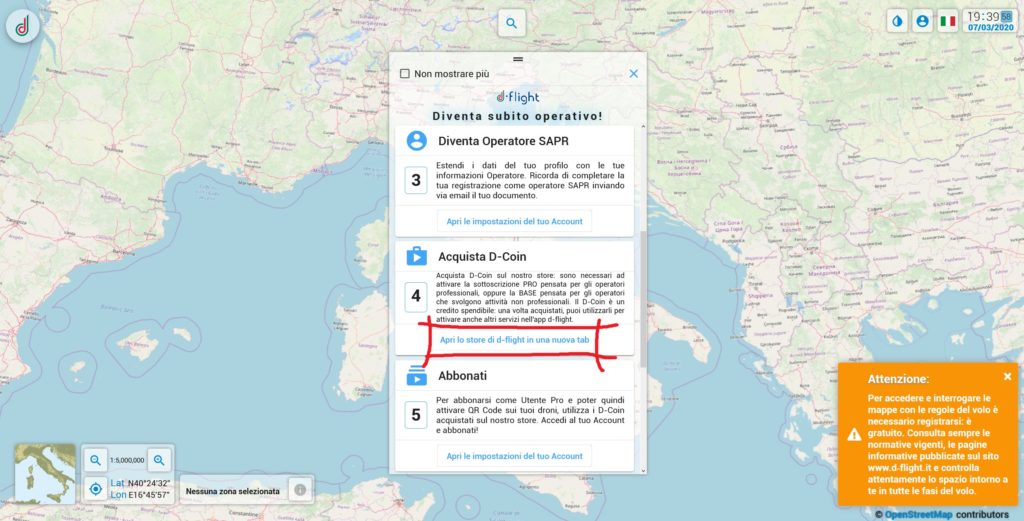Click the step number 4 box
The width and height of the screenshot is (1024, 521).
(416, 296)
